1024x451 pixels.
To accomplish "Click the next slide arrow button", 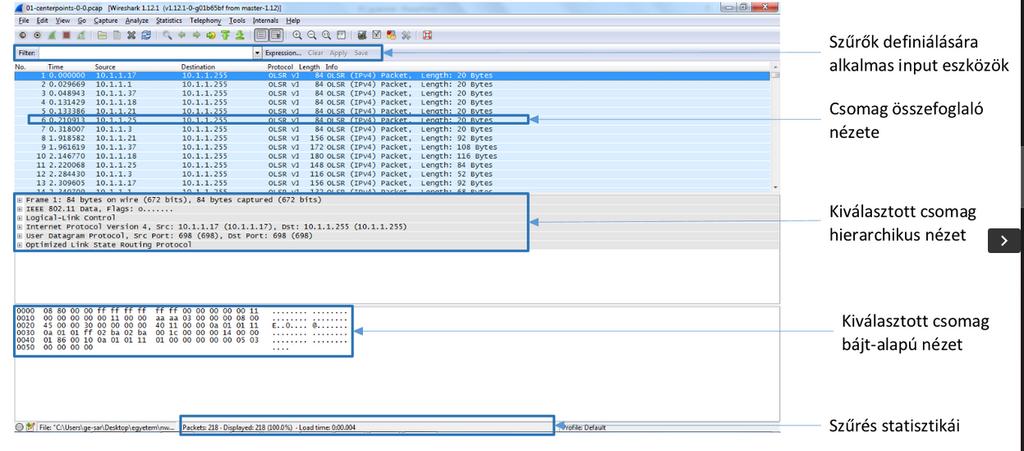I will coord(1004,241).
